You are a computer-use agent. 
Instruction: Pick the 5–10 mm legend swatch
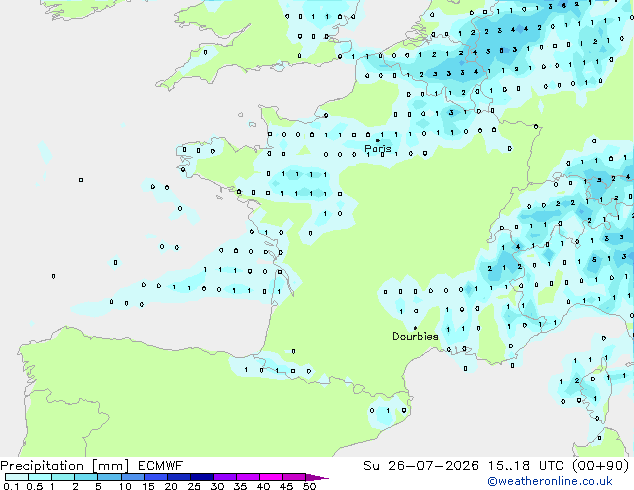tap(109, 477)
